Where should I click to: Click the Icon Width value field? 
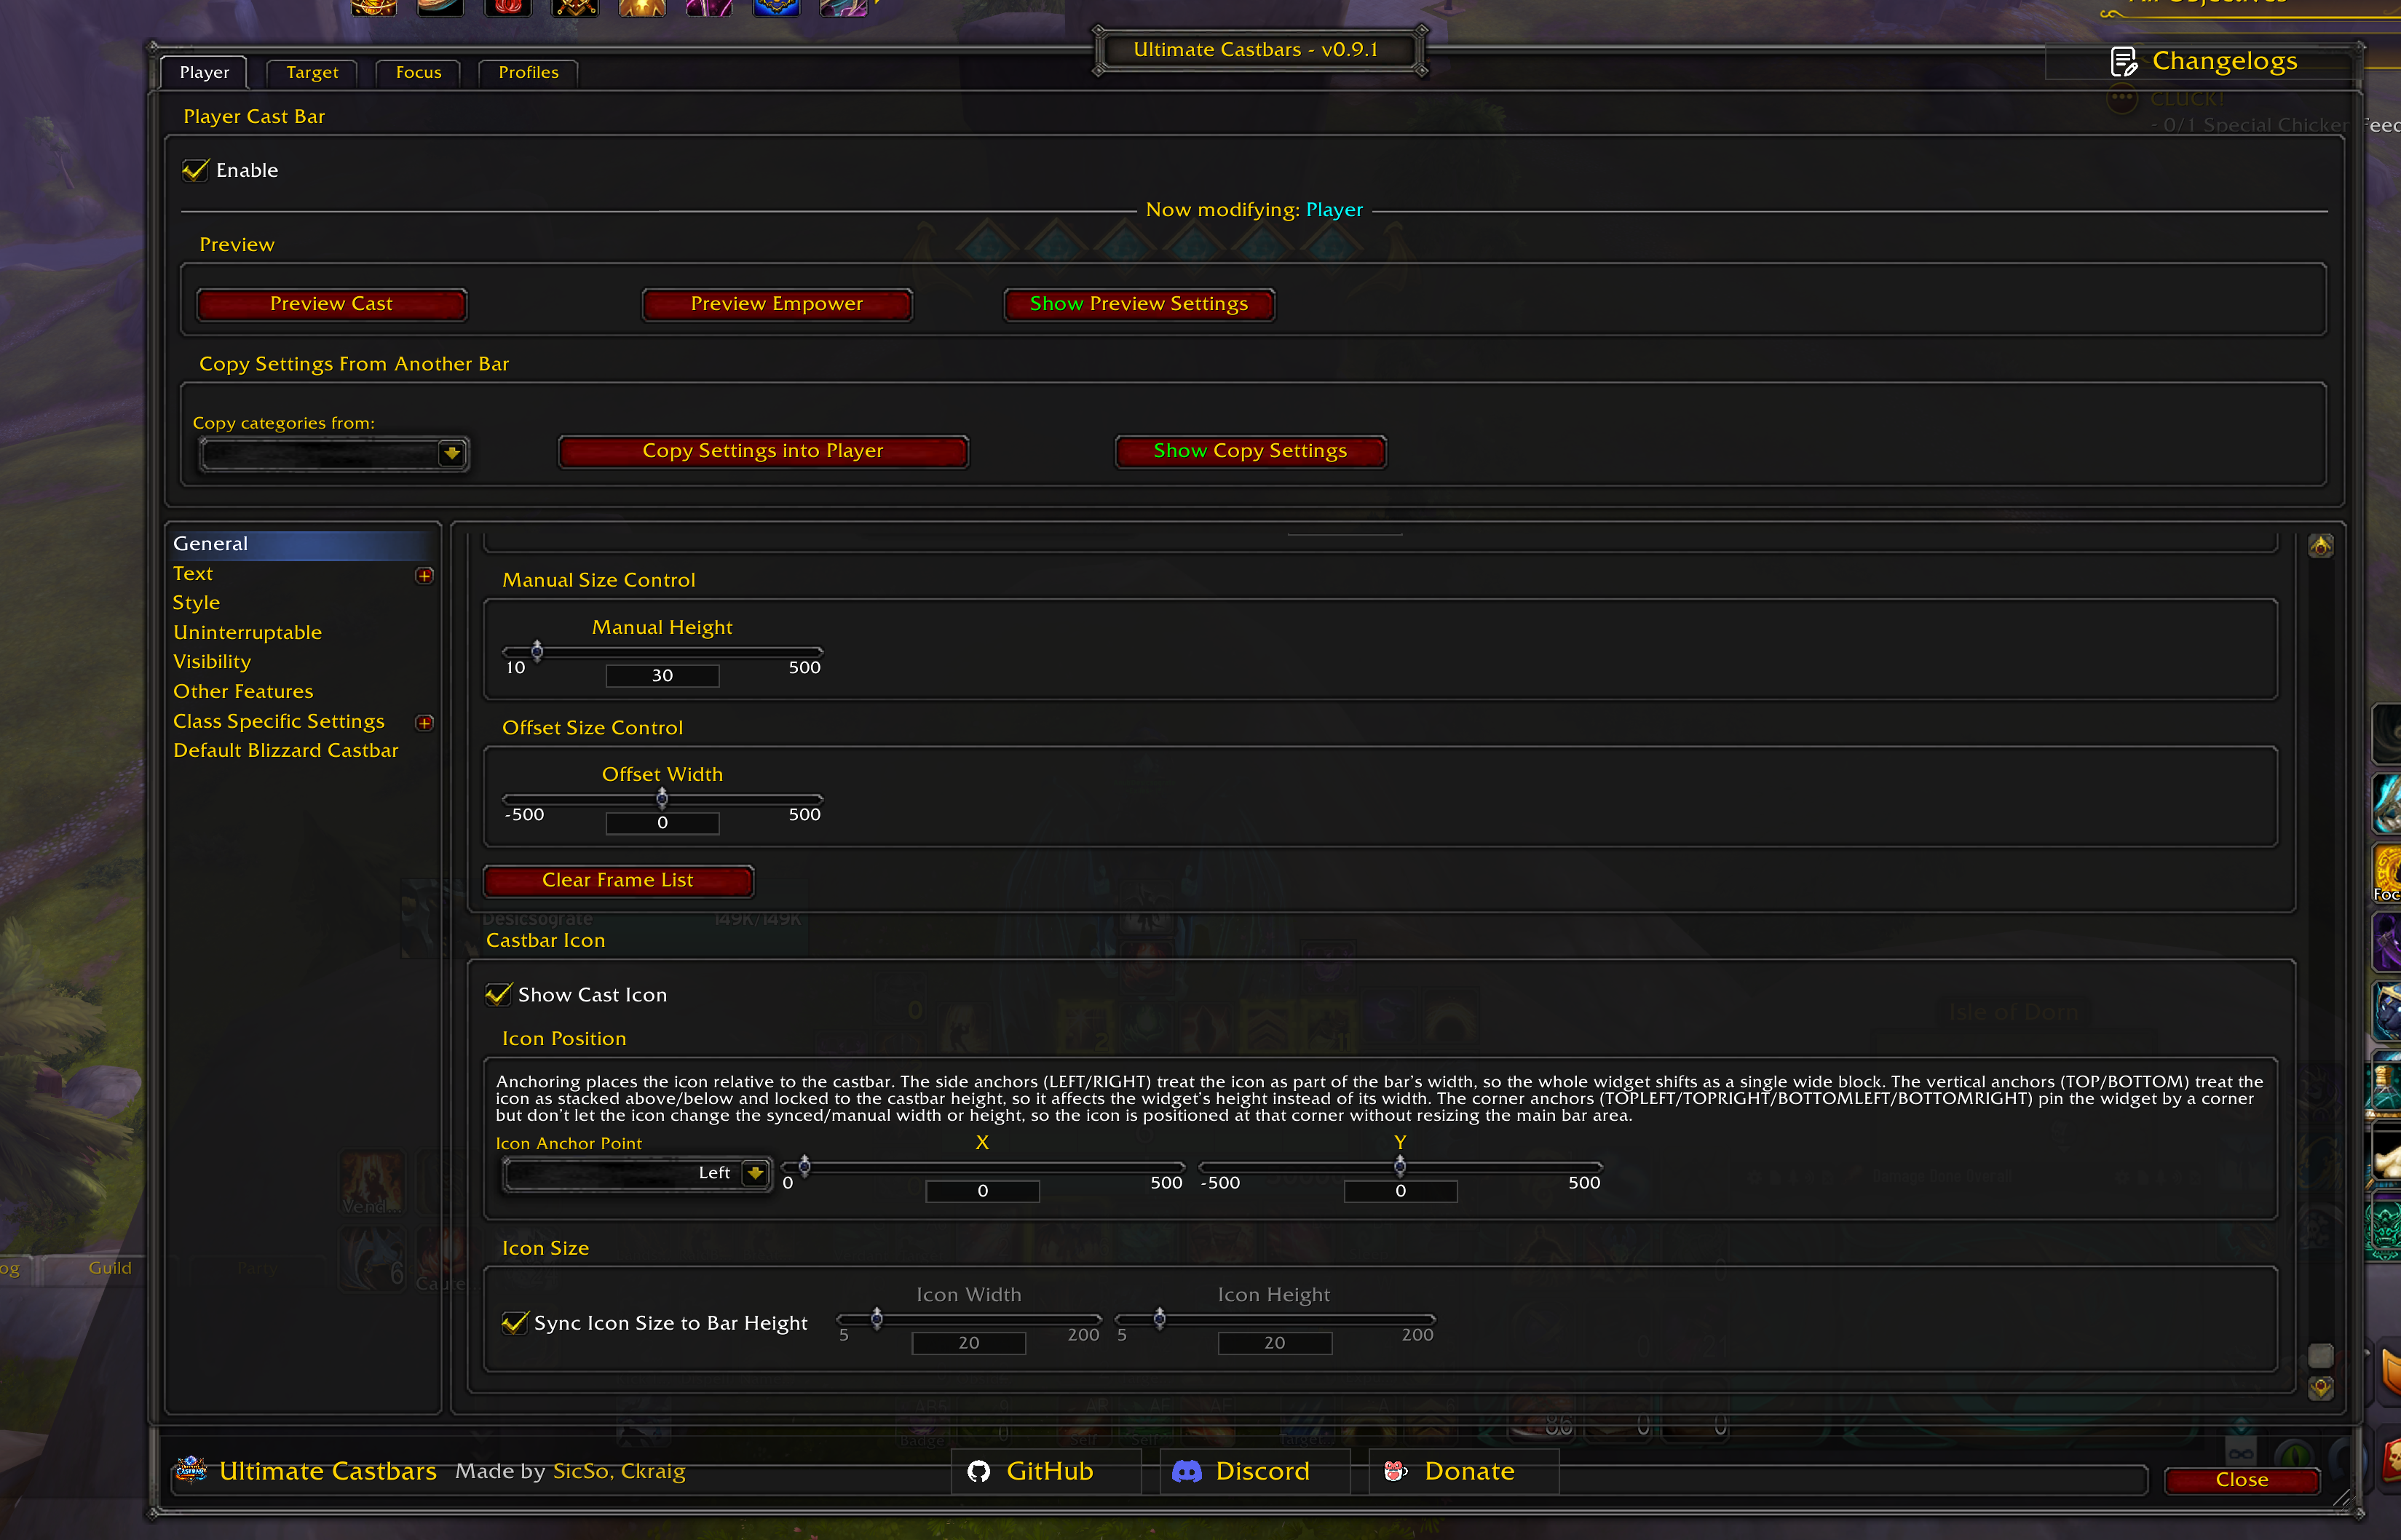(968, 1343)
